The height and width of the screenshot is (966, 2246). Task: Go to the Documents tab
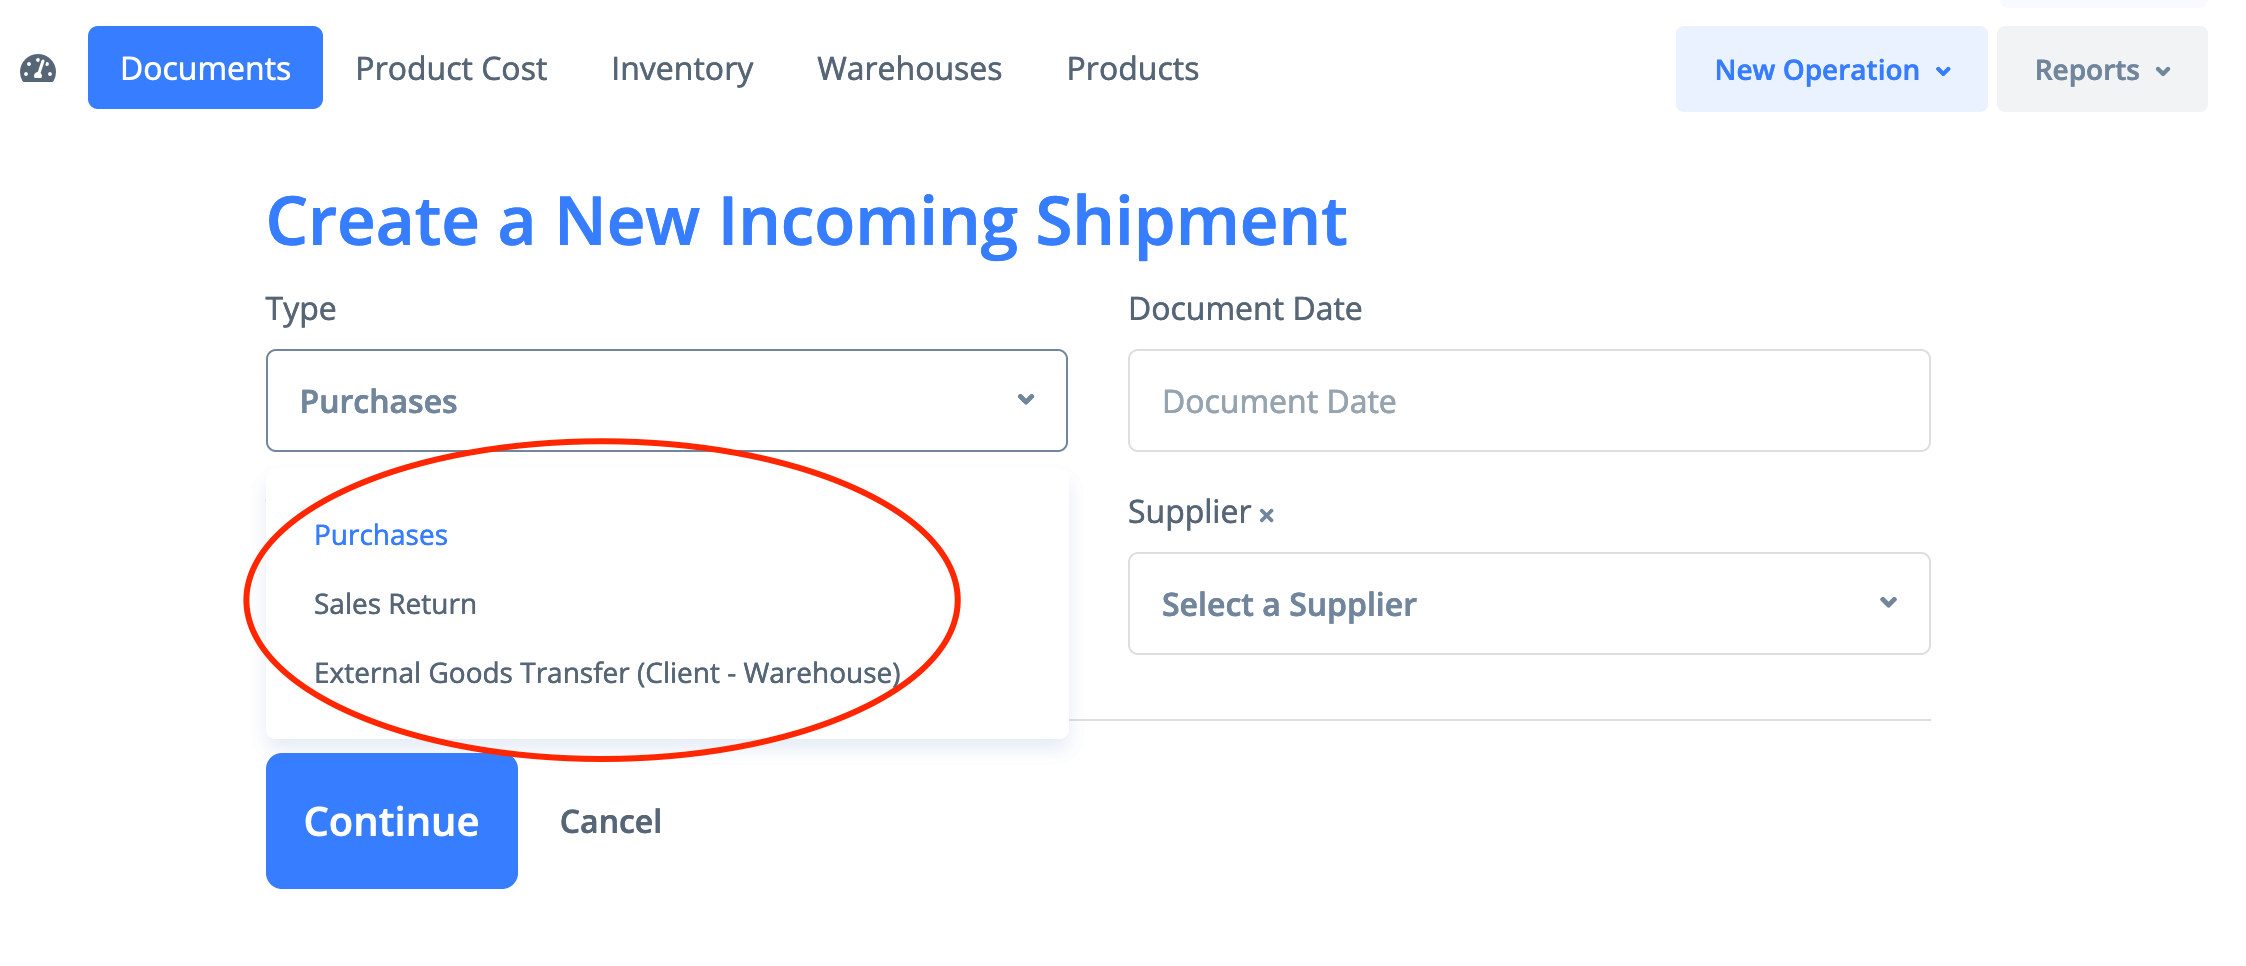pos(205,68)
